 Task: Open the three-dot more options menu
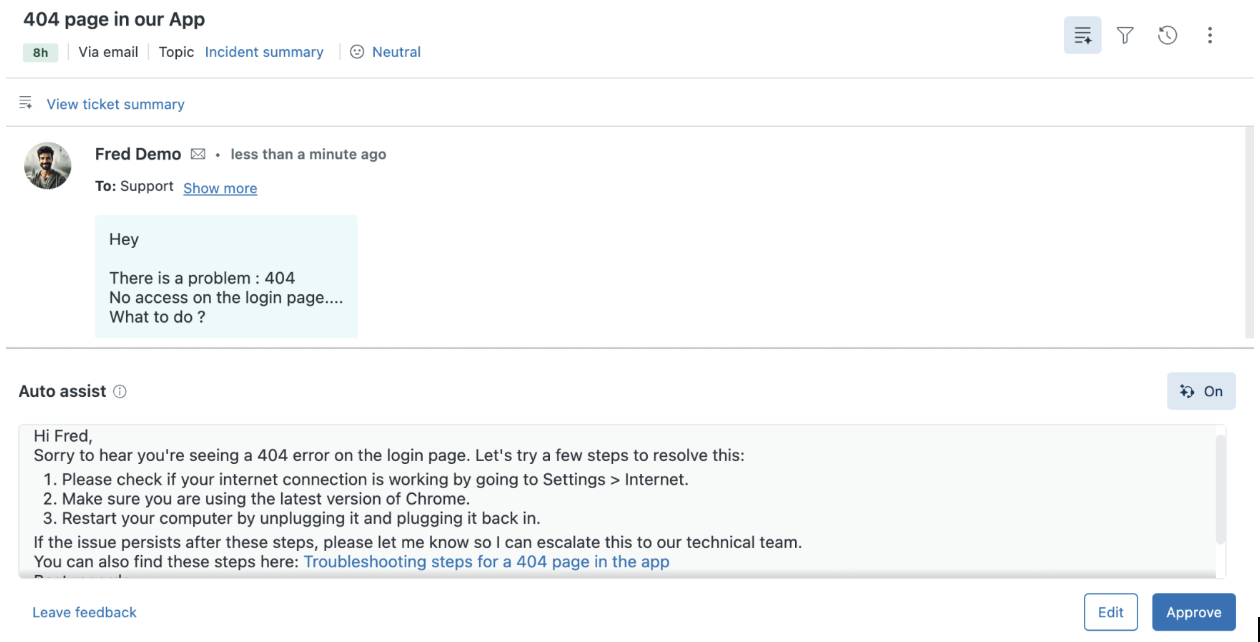tap(1210, 35)
